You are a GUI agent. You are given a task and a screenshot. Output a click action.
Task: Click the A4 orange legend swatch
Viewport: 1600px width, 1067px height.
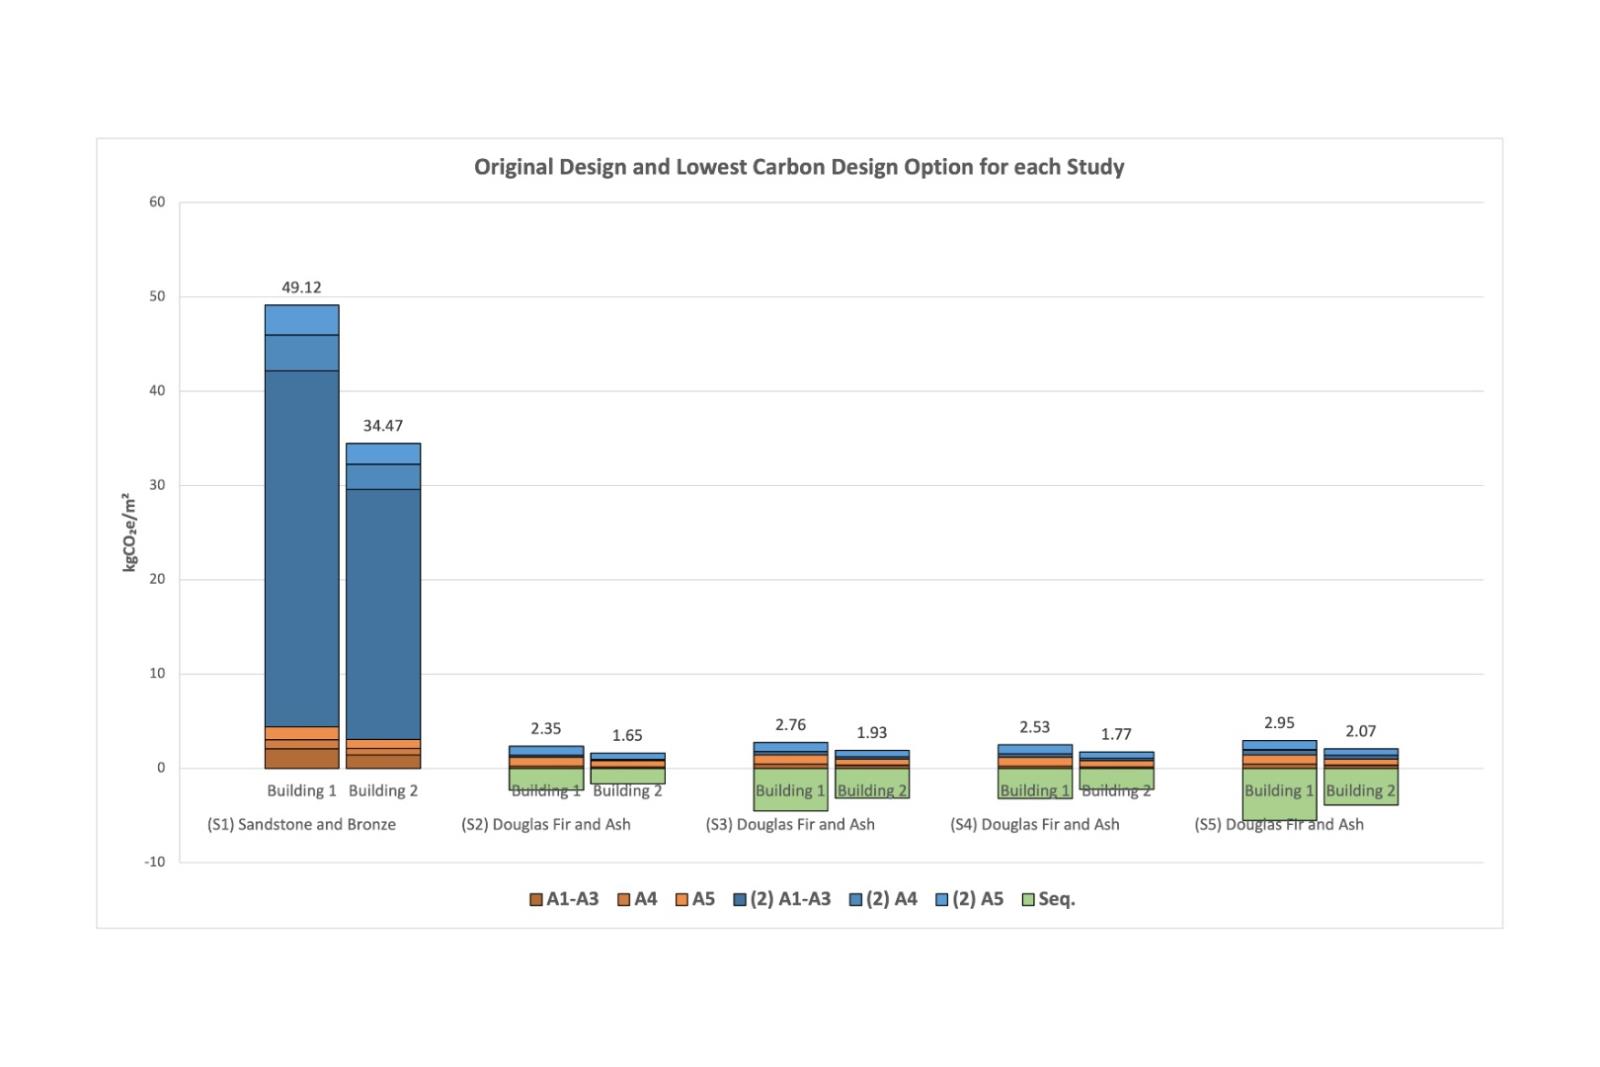click(624, 900)
